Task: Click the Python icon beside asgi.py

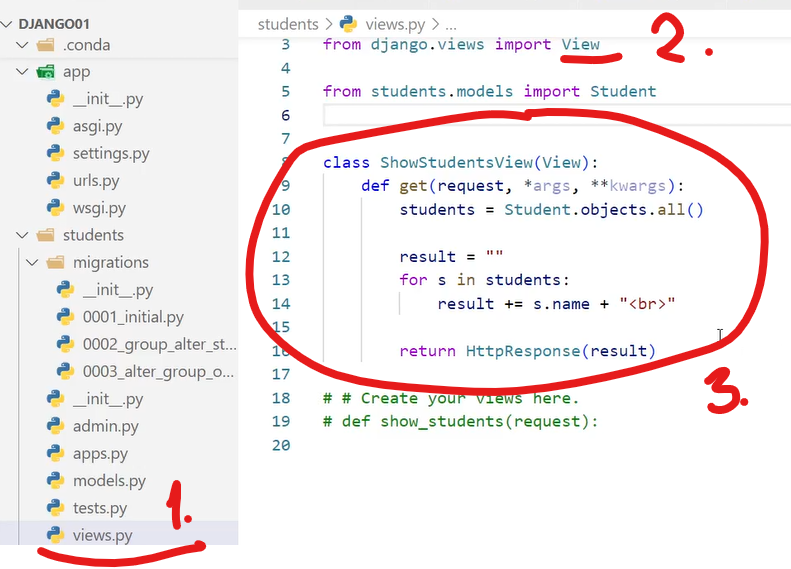Action: coord(55,127)
